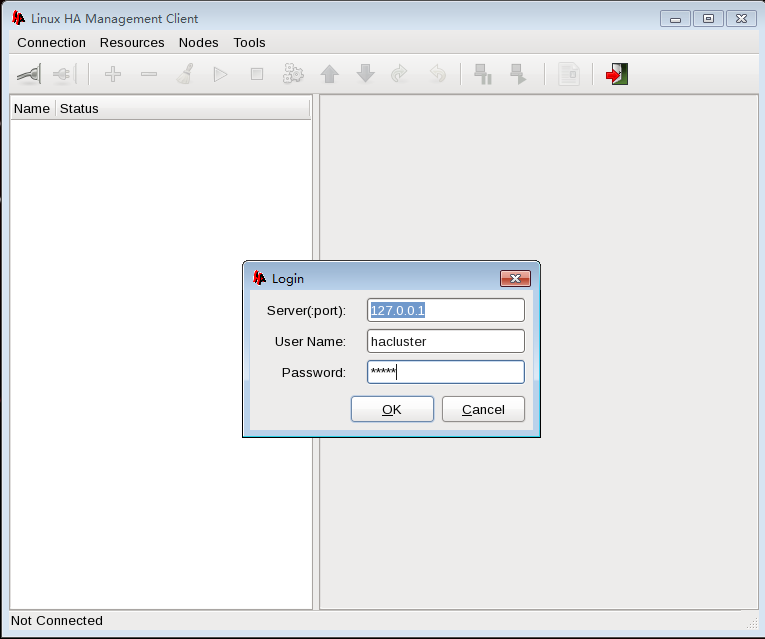Click the red-arrow Exit toolbar icon
765x639 pixels.
(x=617, y=74)
